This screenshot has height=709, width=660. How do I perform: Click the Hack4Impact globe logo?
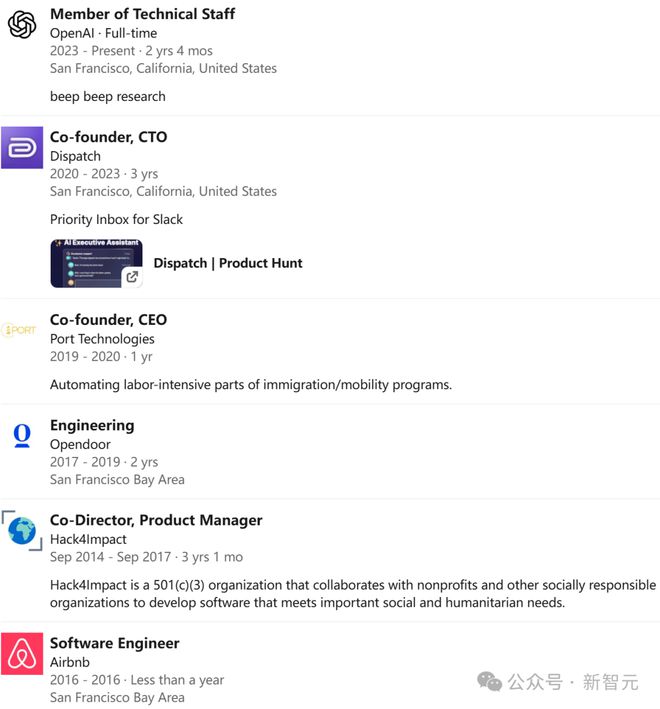click(x=22, y=530)
